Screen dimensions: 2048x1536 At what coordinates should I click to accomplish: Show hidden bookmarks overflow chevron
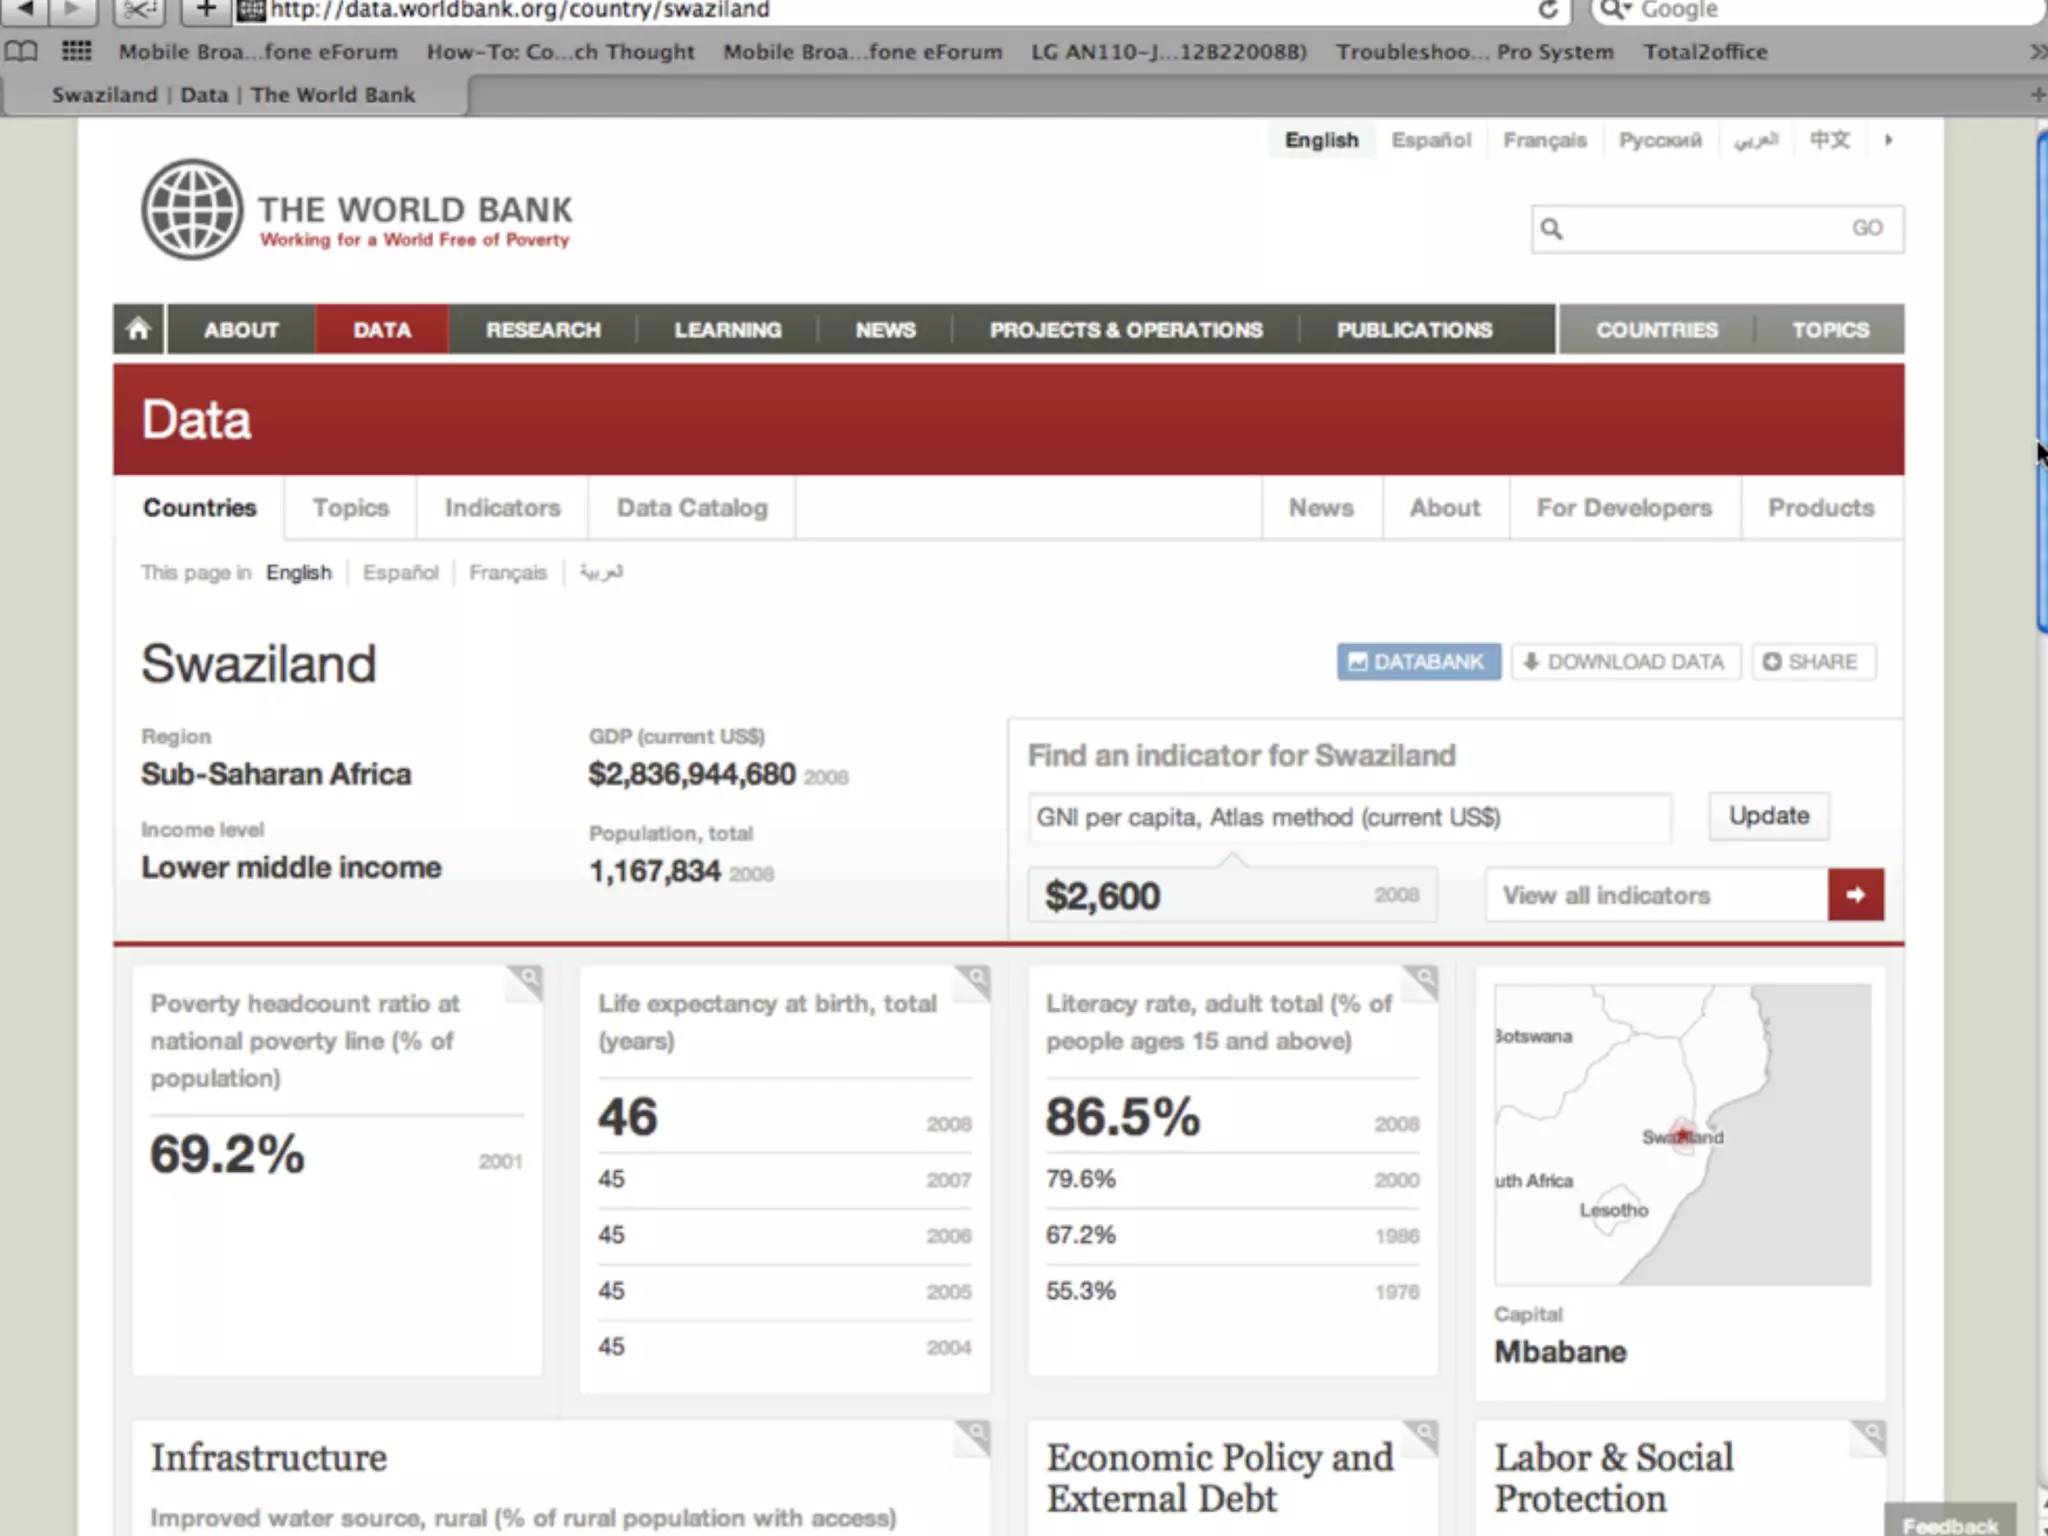pos(2037,52)
